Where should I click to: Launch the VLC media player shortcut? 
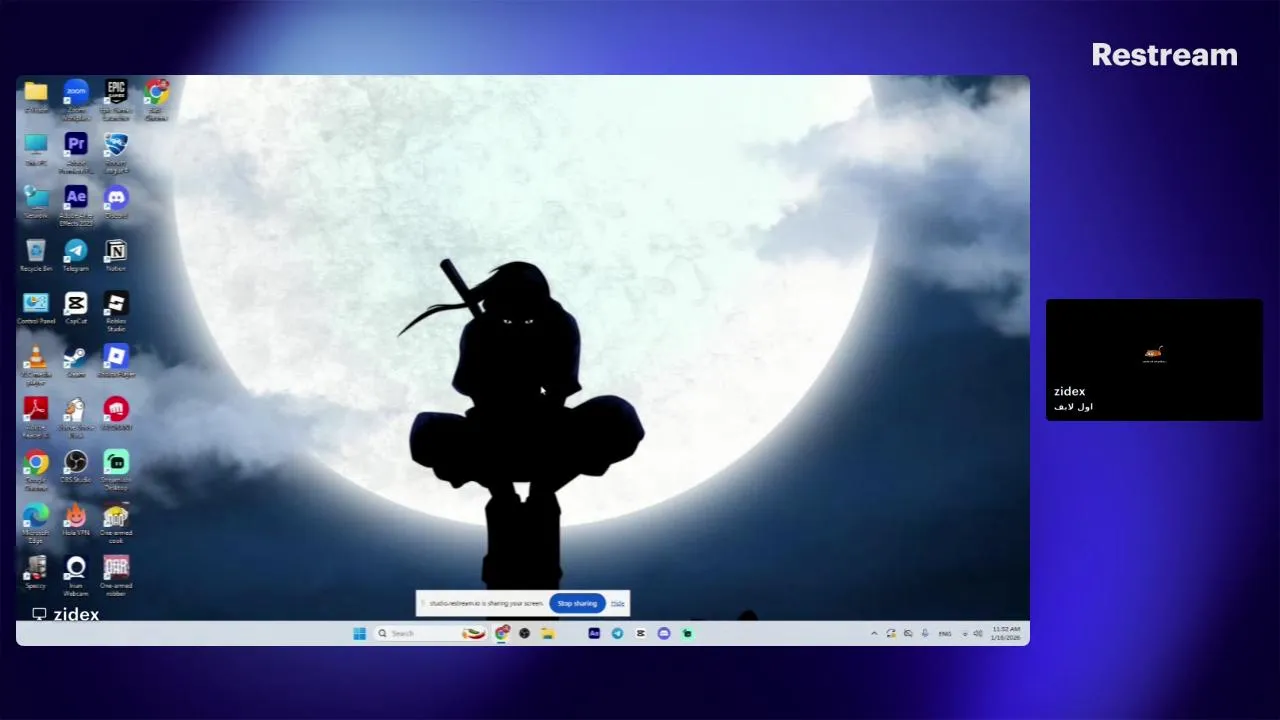(36, 365)
